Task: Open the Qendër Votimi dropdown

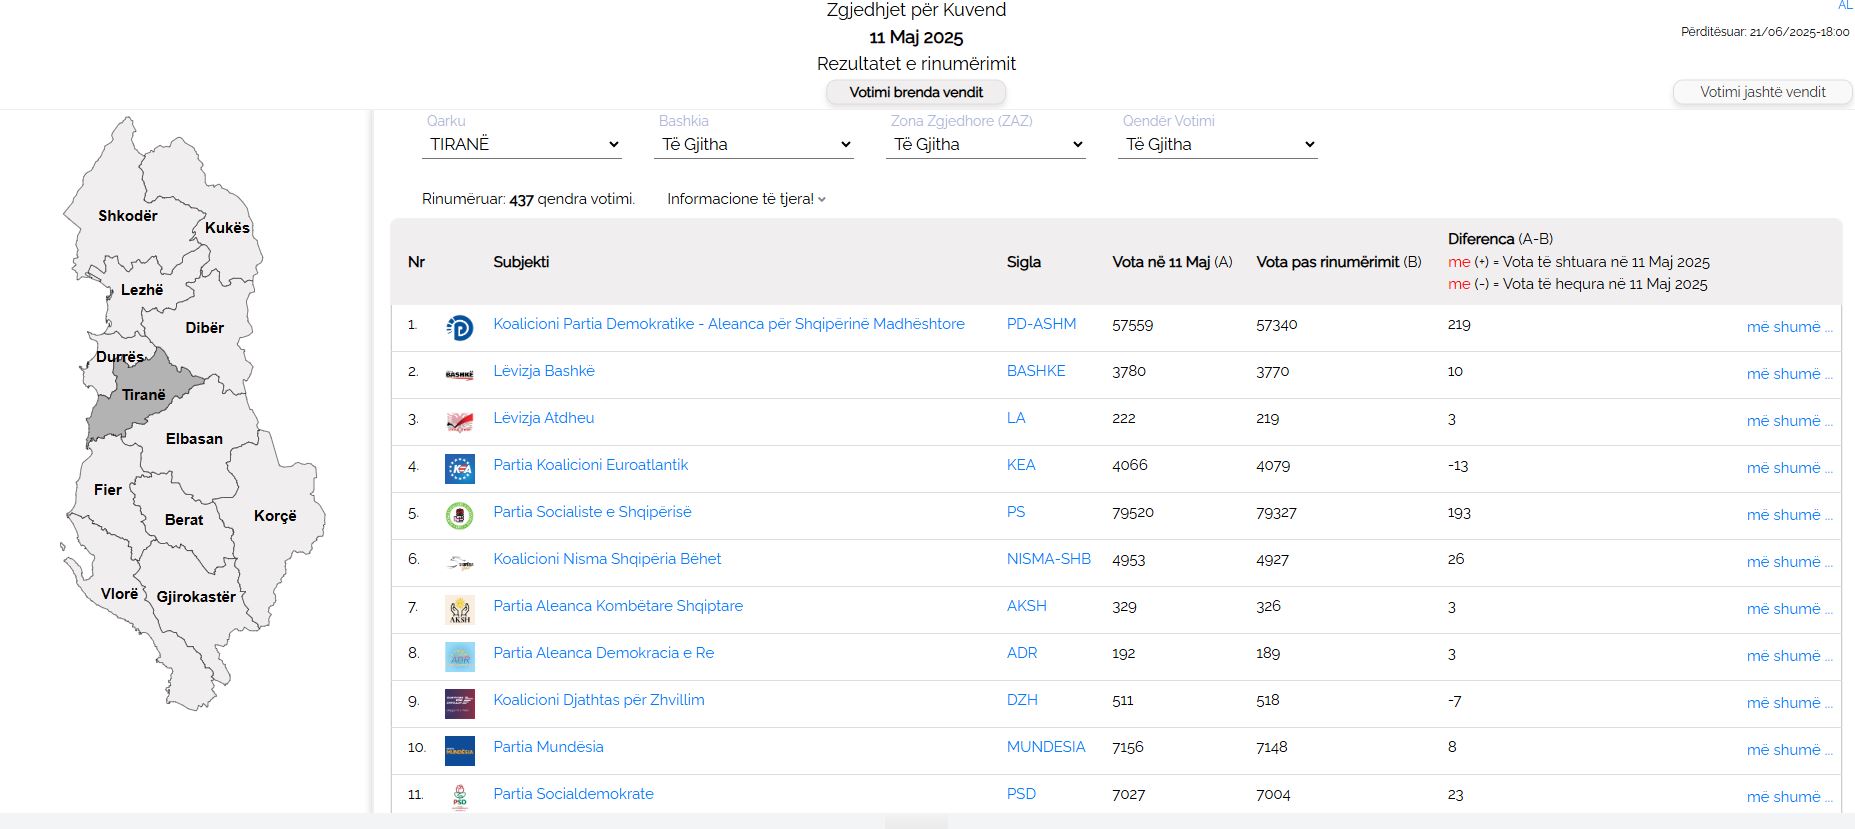Action: [1218, 145]
